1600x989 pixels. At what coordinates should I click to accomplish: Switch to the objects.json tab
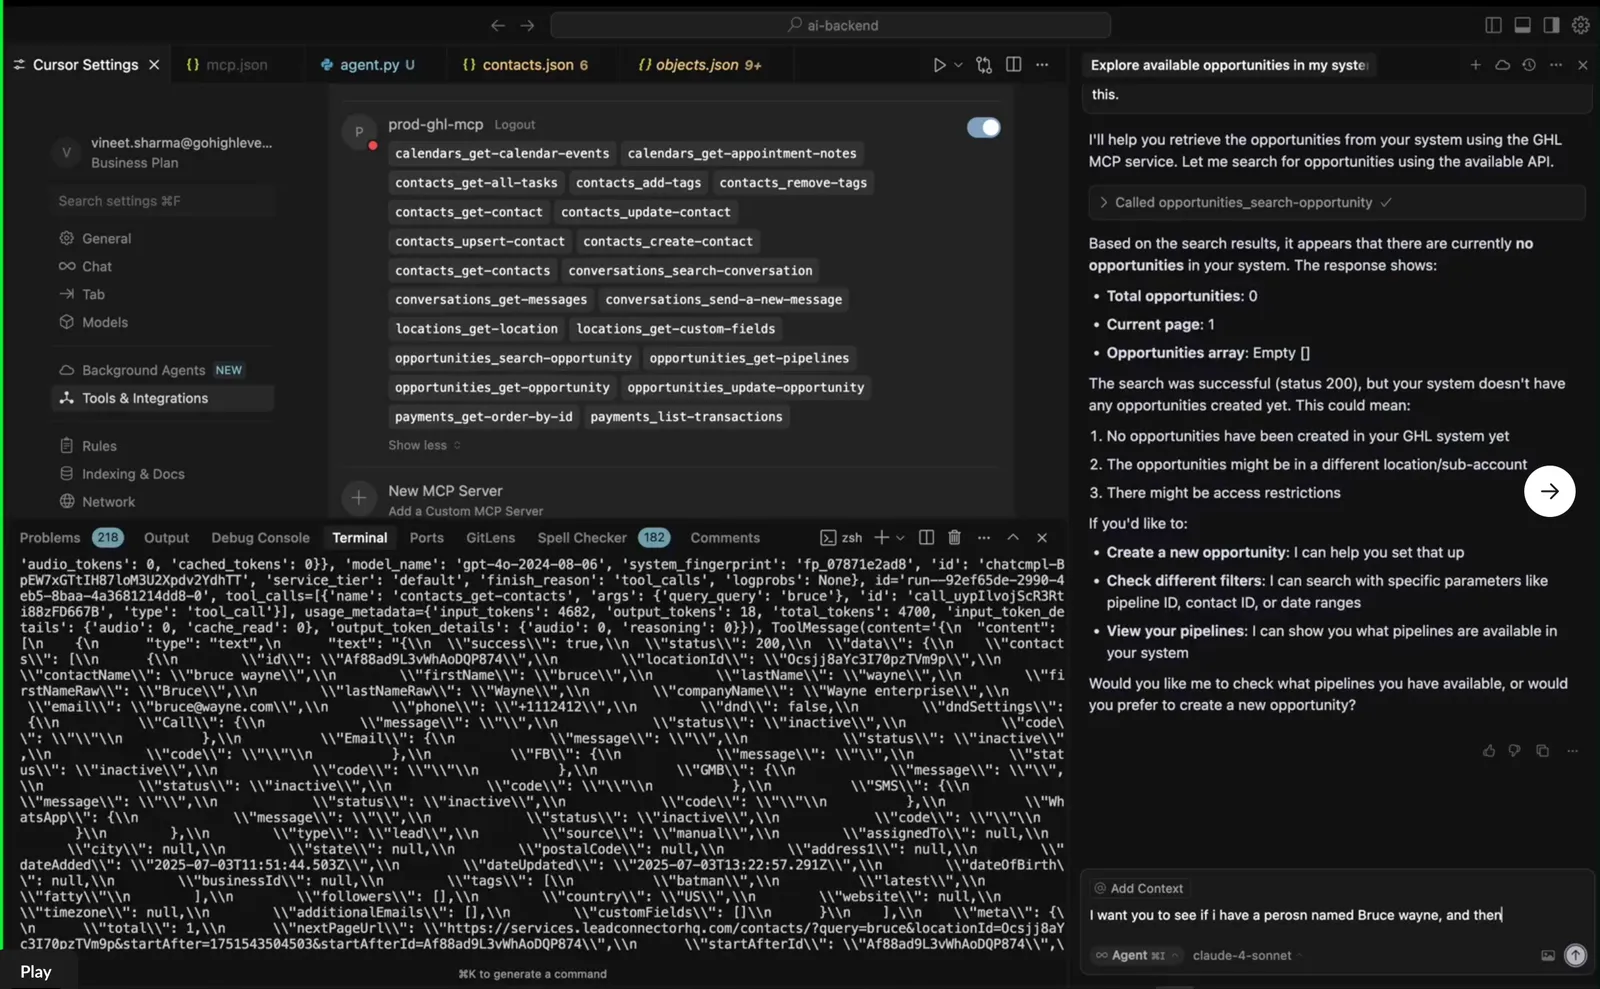click(x=700, y=65)
